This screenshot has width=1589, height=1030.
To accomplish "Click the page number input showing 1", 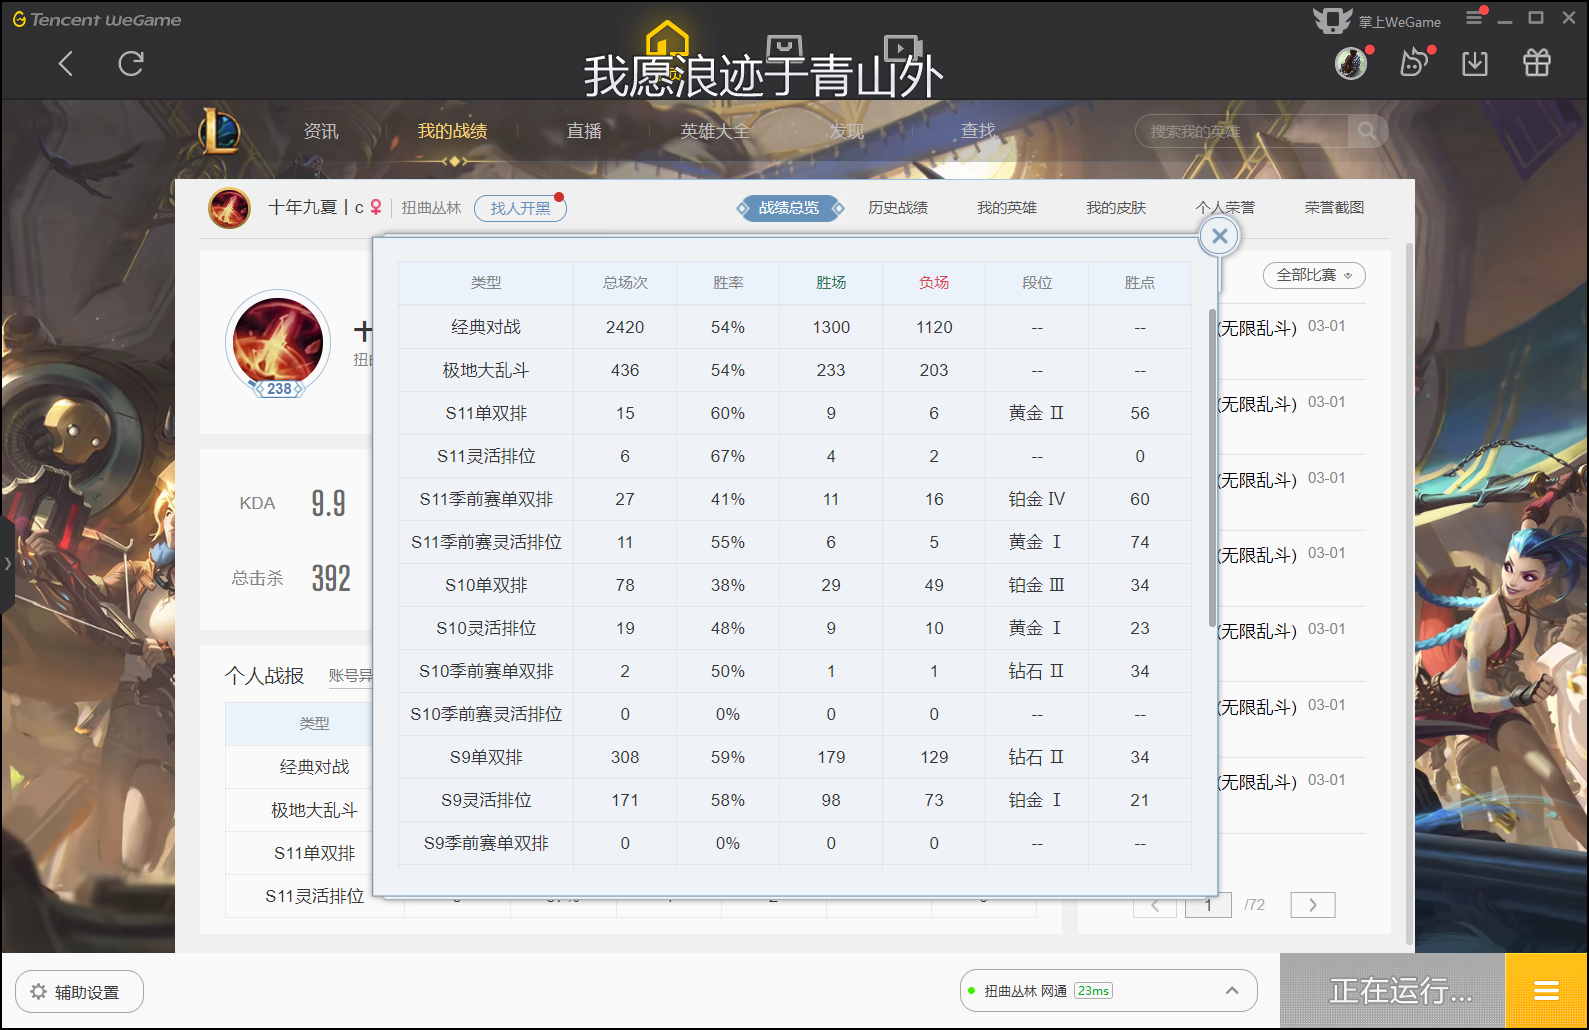I will (1208, 905).
